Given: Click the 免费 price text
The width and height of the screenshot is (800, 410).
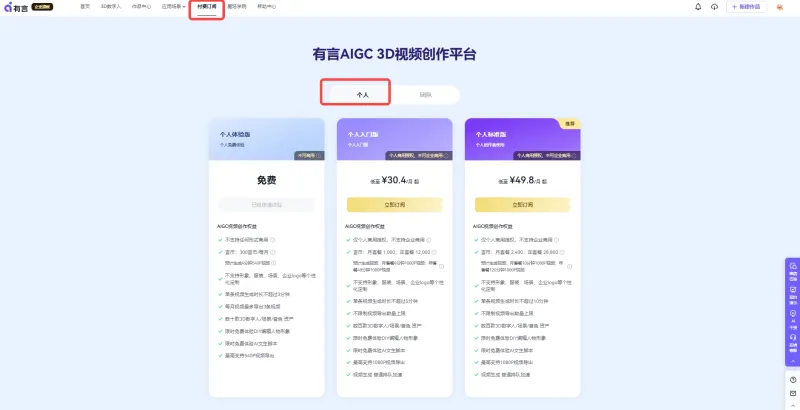Looking at the screenshot, I should 266,180.
